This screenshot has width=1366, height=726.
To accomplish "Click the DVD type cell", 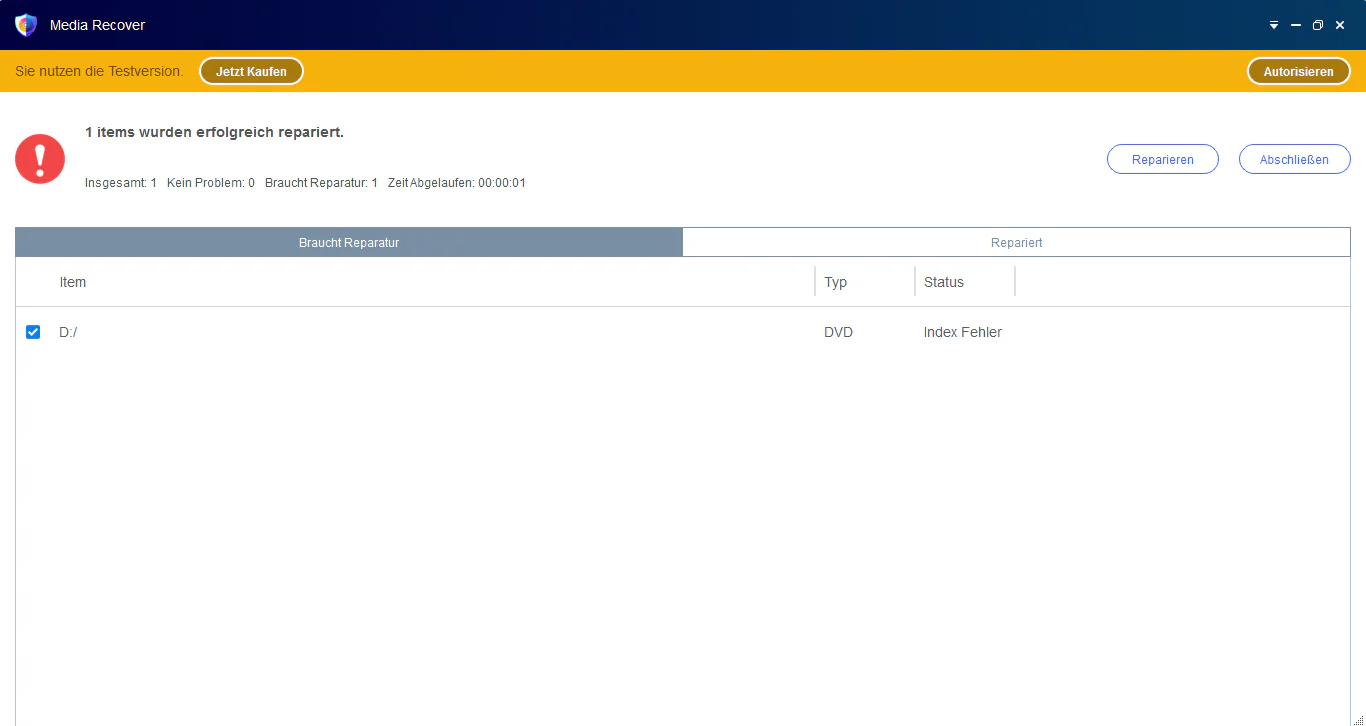I will 838,332.
